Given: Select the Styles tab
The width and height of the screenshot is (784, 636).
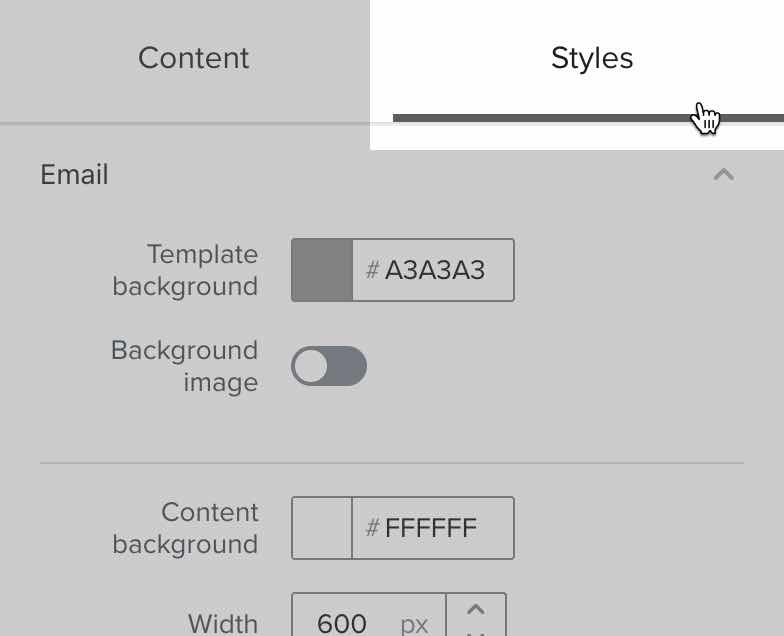Looking at the screenshot, I should click(591, 58).
